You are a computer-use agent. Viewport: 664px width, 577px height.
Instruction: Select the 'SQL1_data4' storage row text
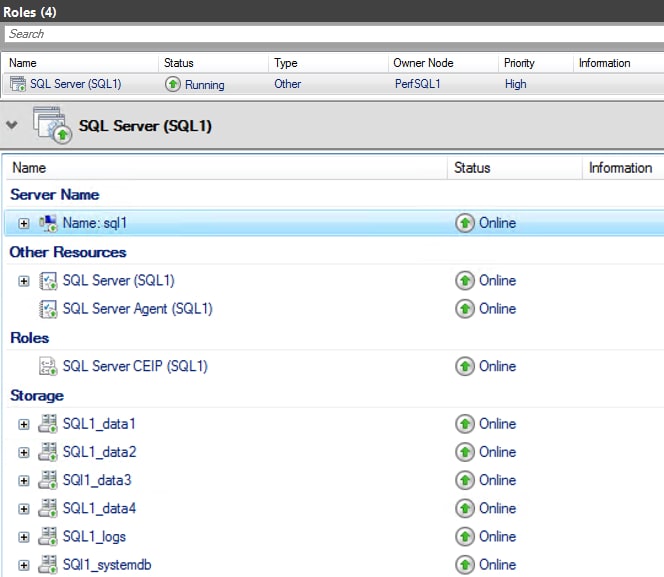point(100,508)
